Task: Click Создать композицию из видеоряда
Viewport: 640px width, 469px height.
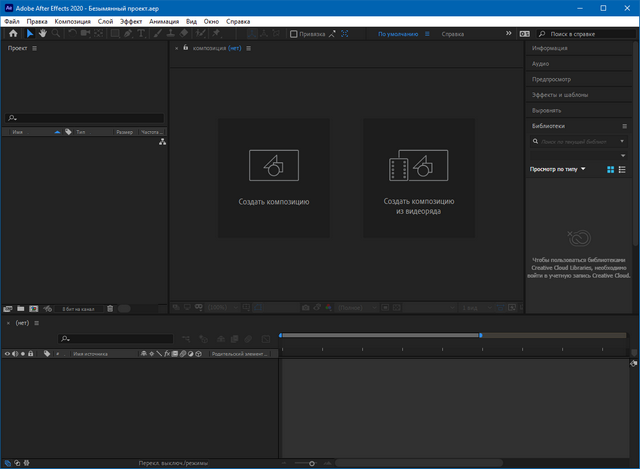Action: point(418,178)
